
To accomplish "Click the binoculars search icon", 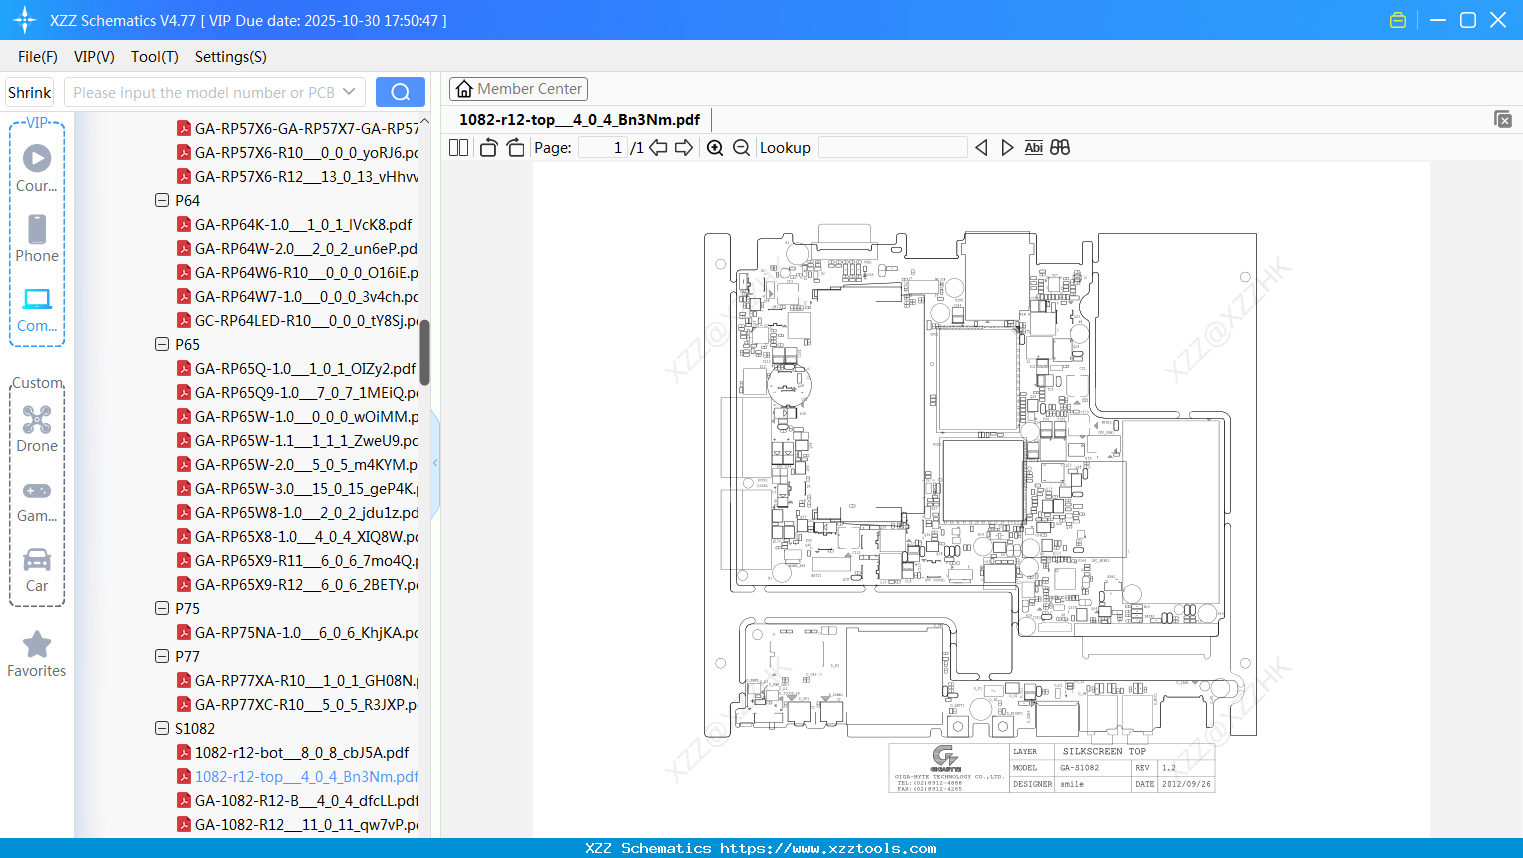I will tap(1060, 148).
